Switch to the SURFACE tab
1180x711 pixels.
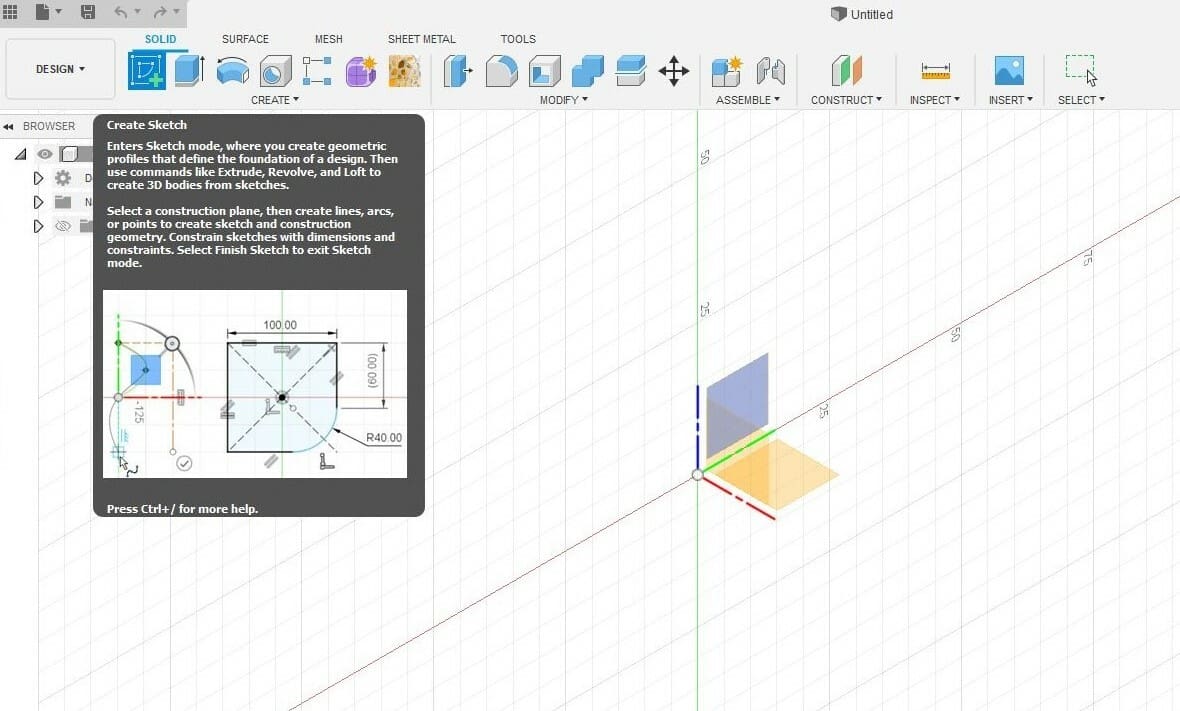[x=245, y=39]
